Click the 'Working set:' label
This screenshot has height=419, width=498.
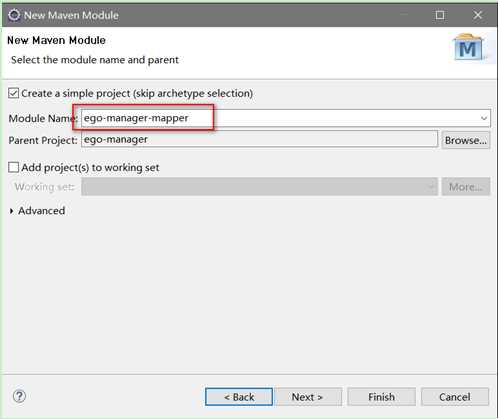tap(44, 187)
